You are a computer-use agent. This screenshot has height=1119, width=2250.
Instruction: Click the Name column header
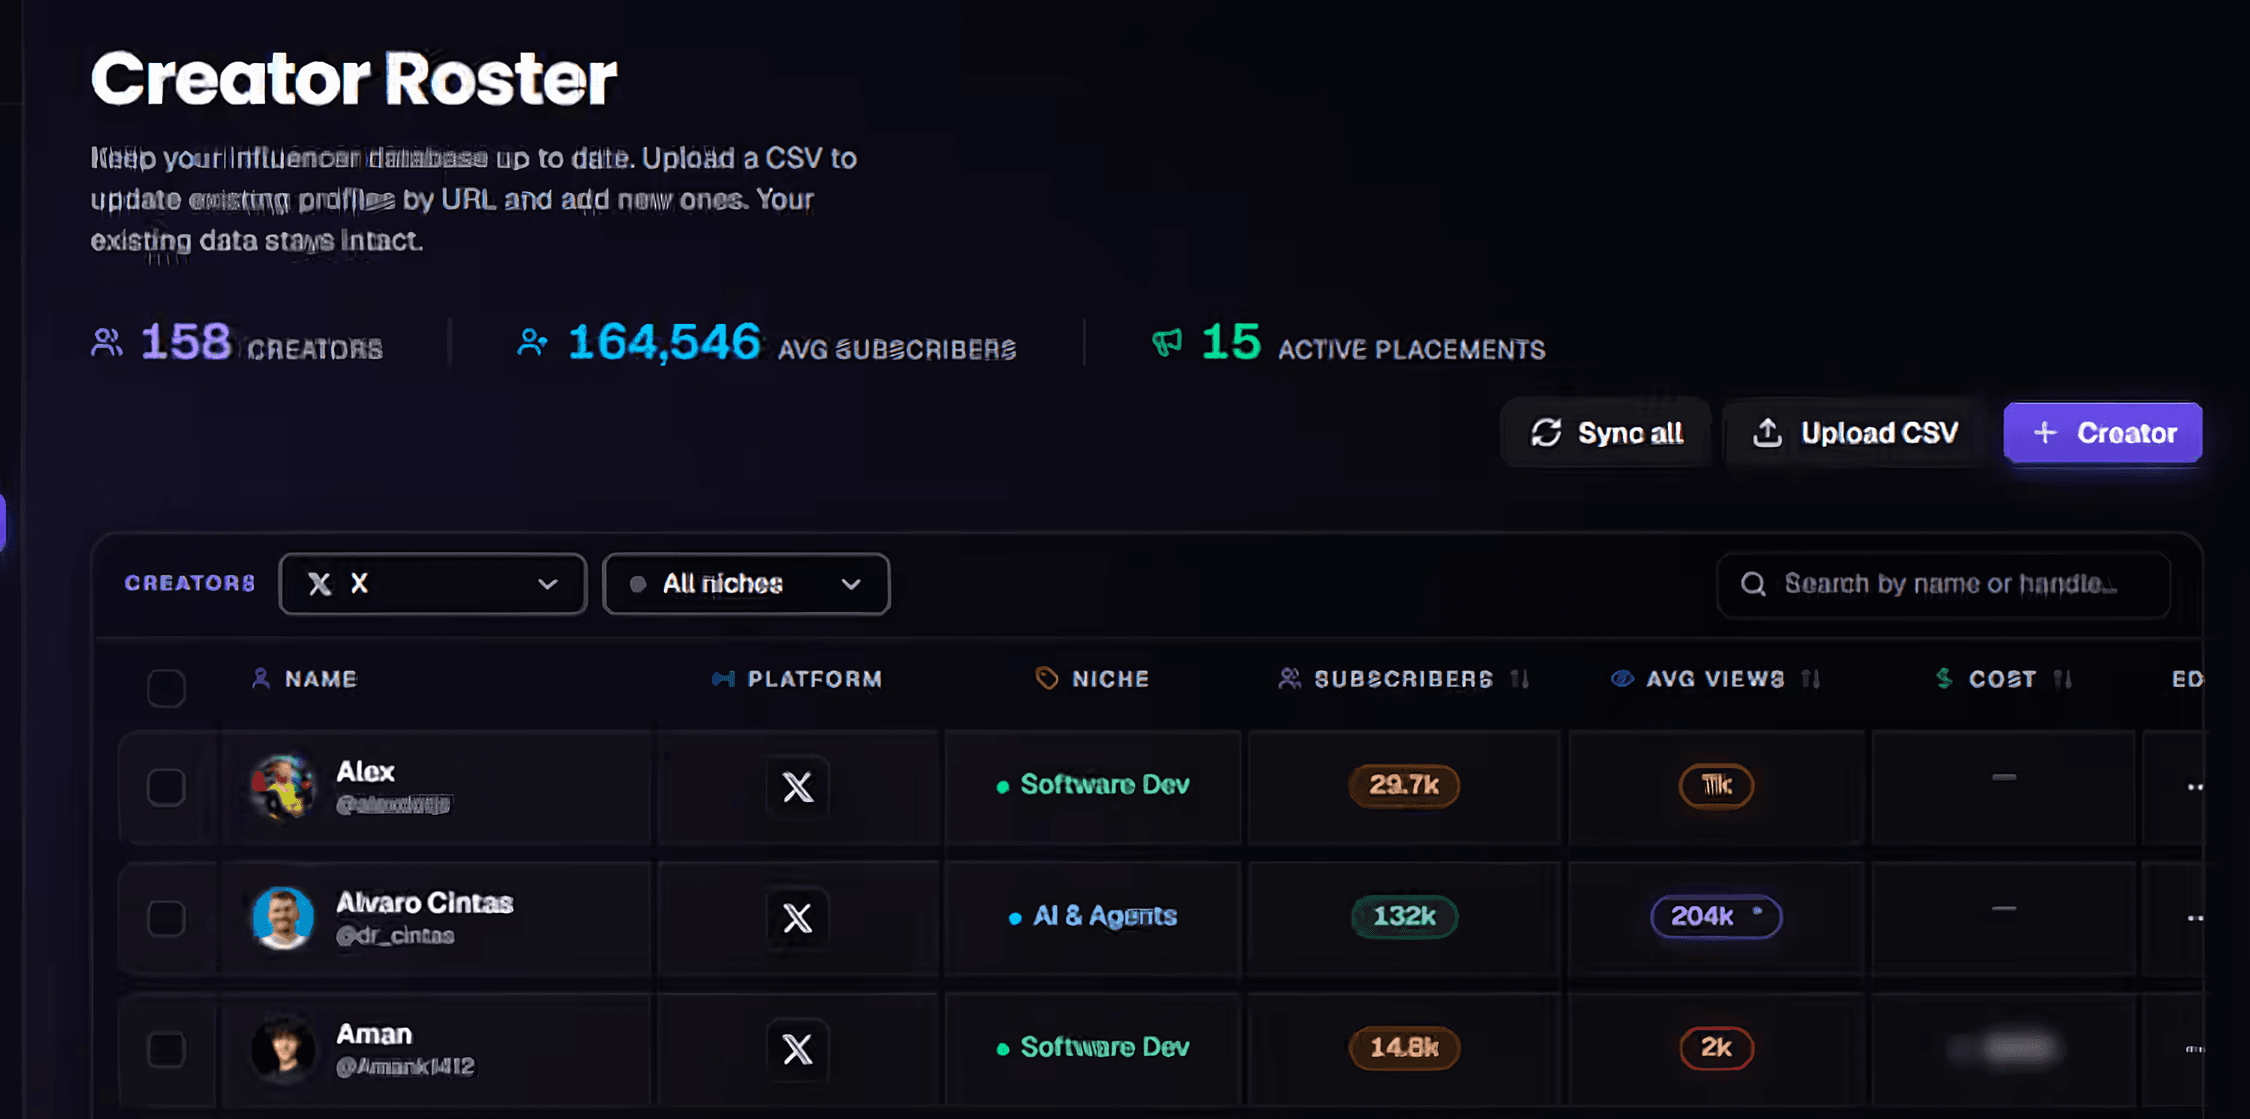(x=304, y=679)
